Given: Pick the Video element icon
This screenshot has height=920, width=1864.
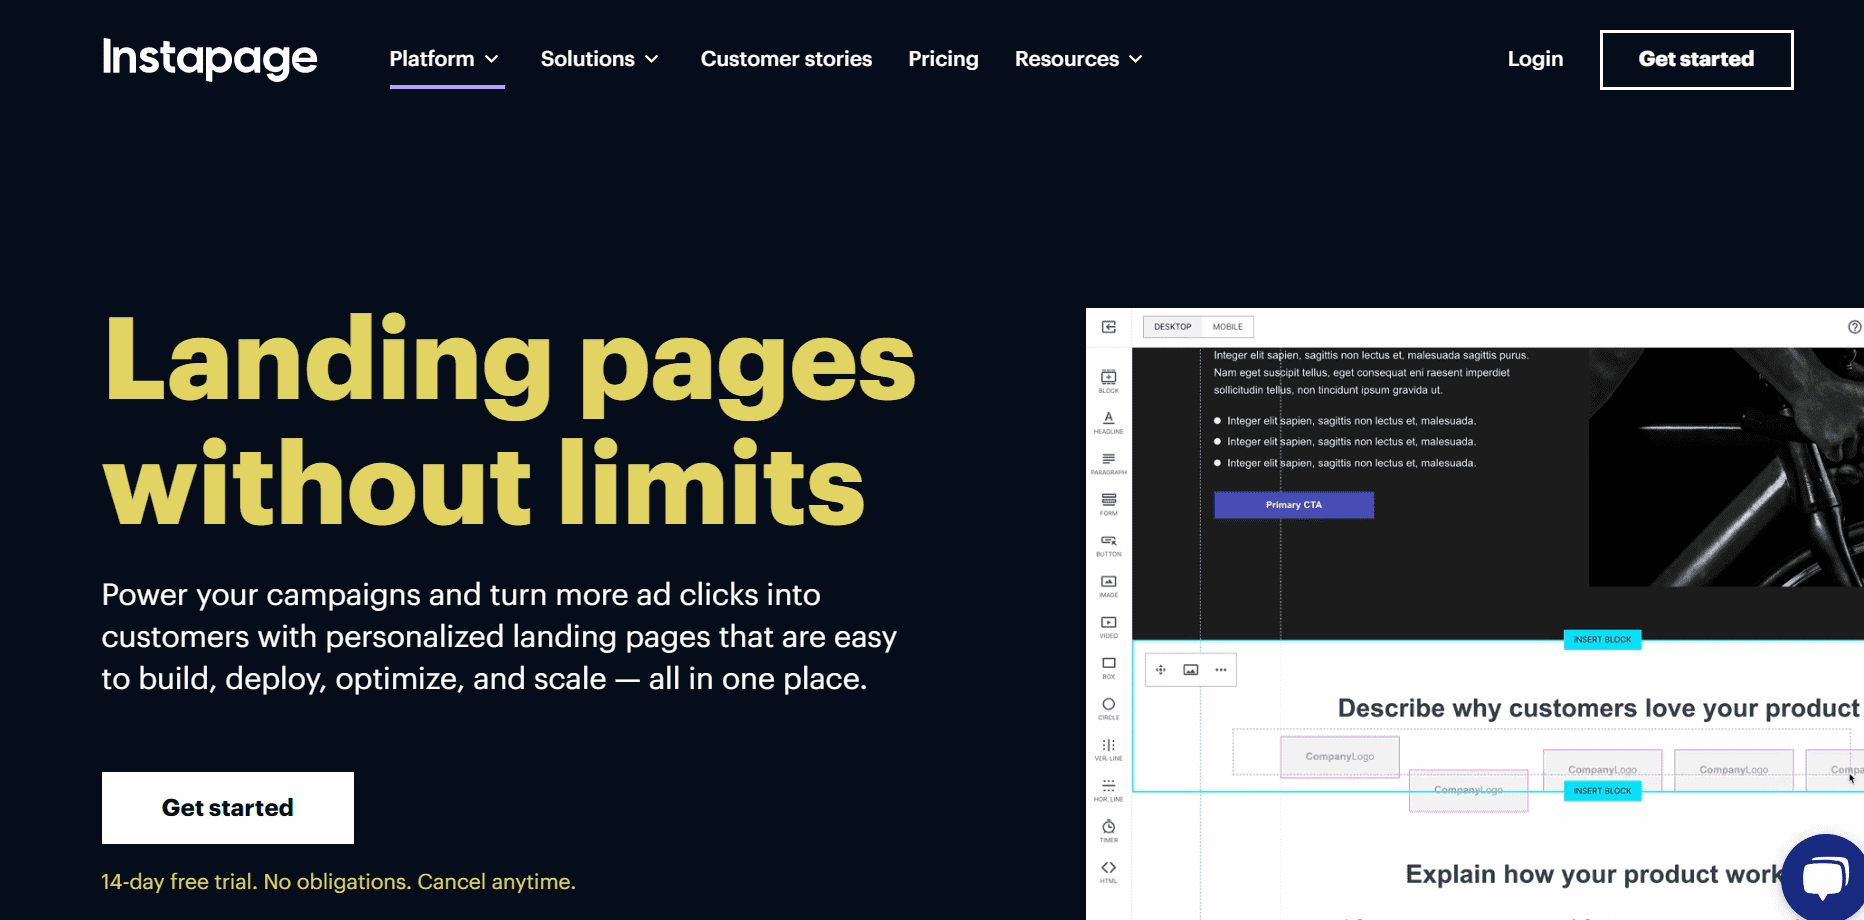Looking at the screenshot, I should (x=1108, y=625).
